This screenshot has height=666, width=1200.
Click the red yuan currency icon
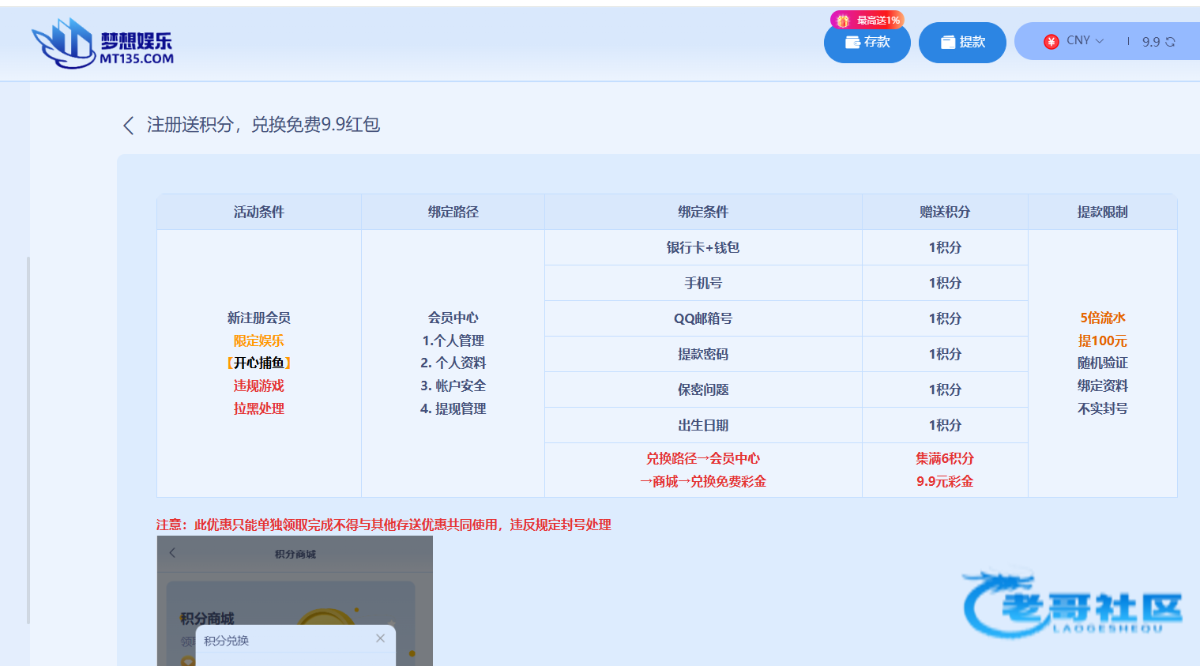pyautogui.click(x=1051, y=41)
